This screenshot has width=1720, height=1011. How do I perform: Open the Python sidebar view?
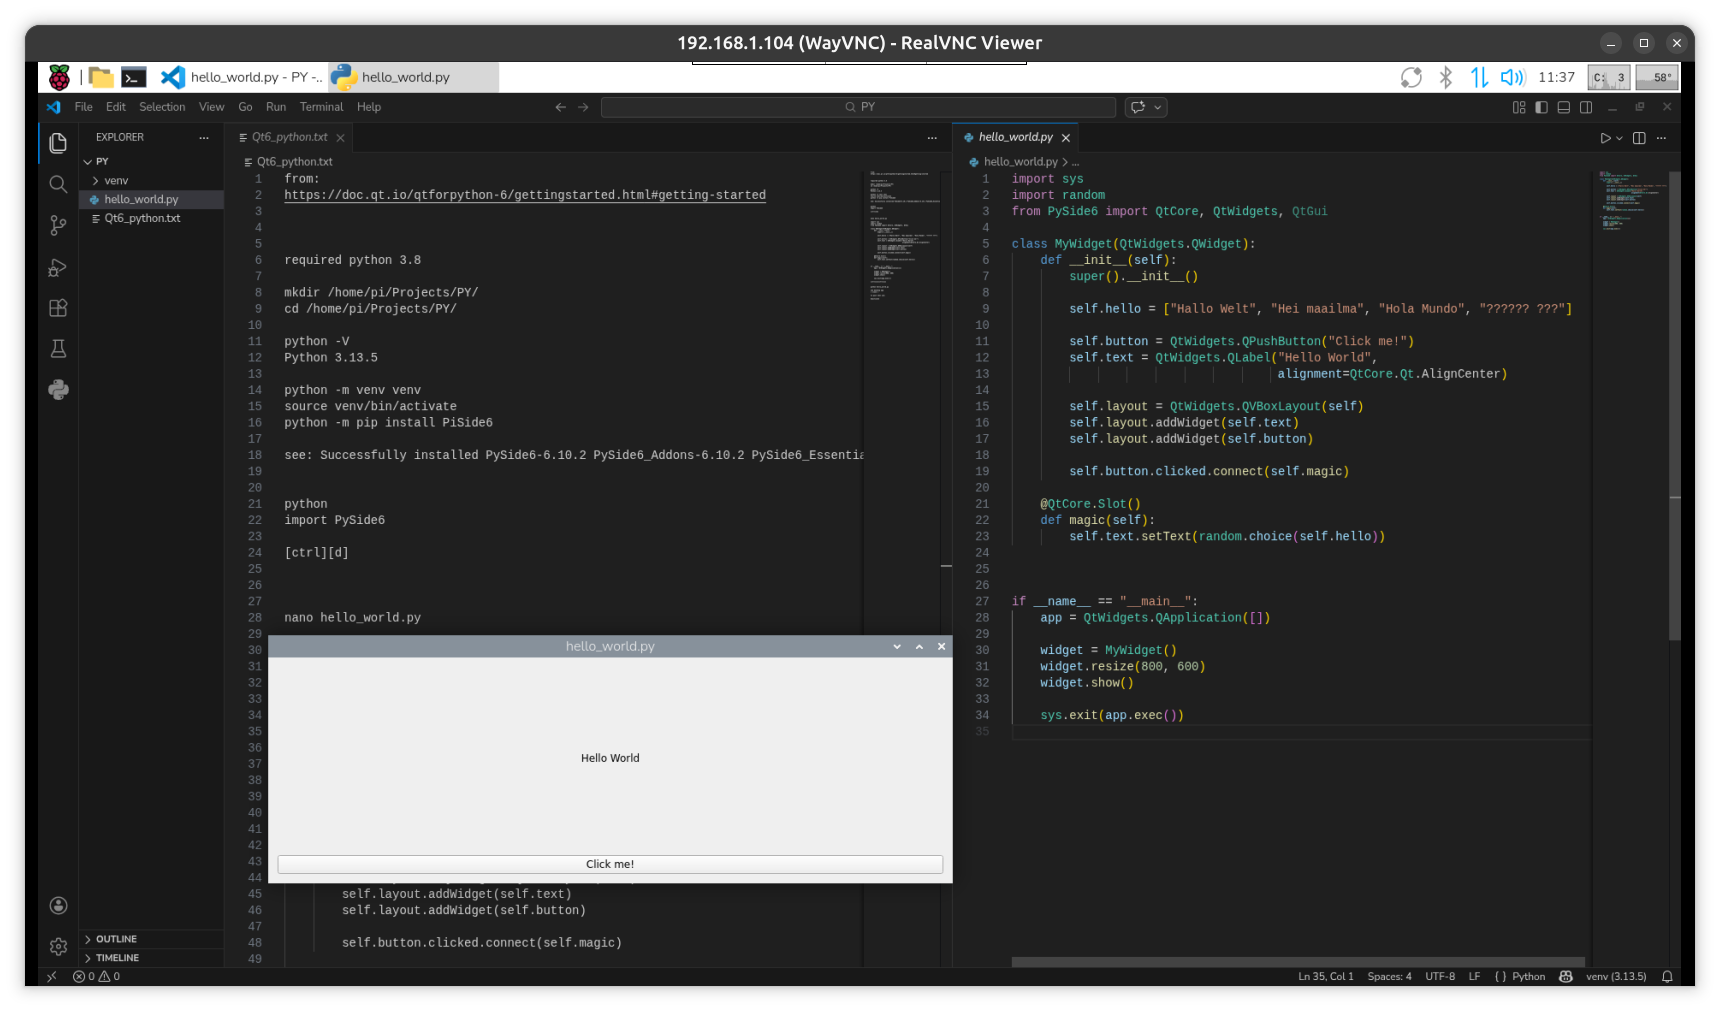58,390
